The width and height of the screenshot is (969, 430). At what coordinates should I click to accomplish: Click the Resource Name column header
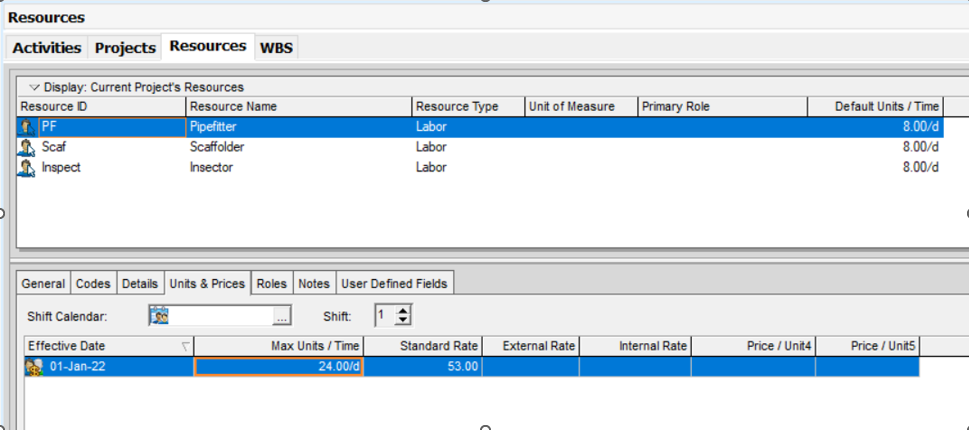[x=298, y=106]
